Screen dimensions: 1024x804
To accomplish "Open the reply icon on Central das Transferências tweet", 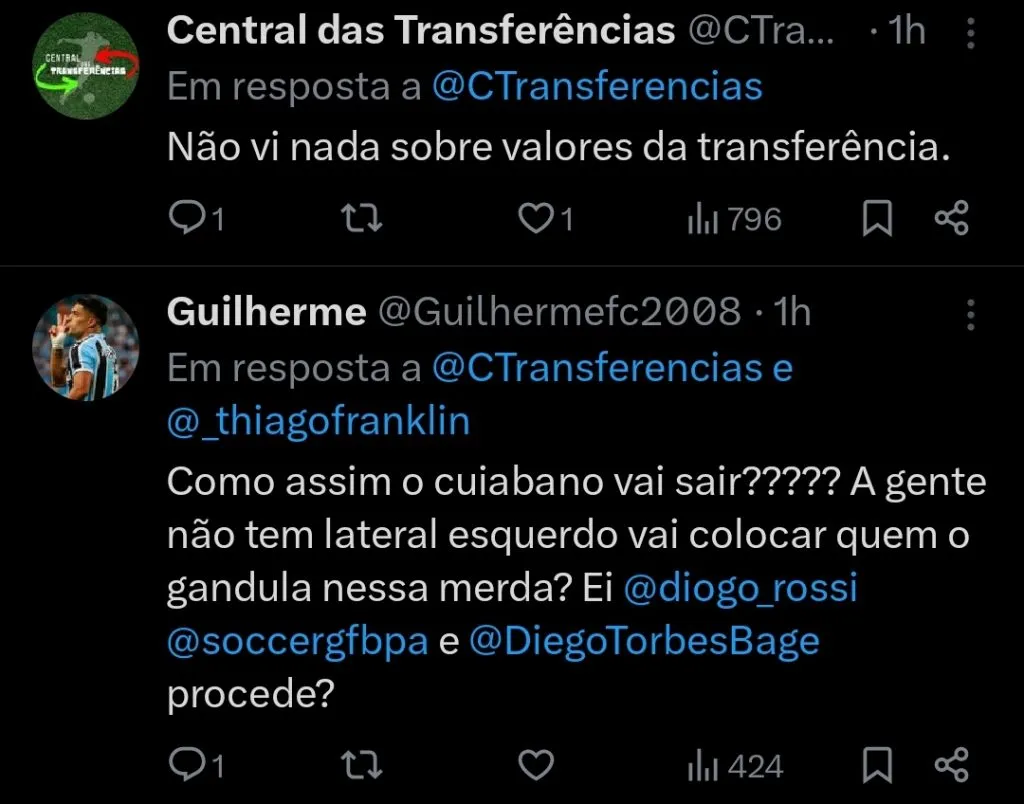I will (x=190, y=218).
